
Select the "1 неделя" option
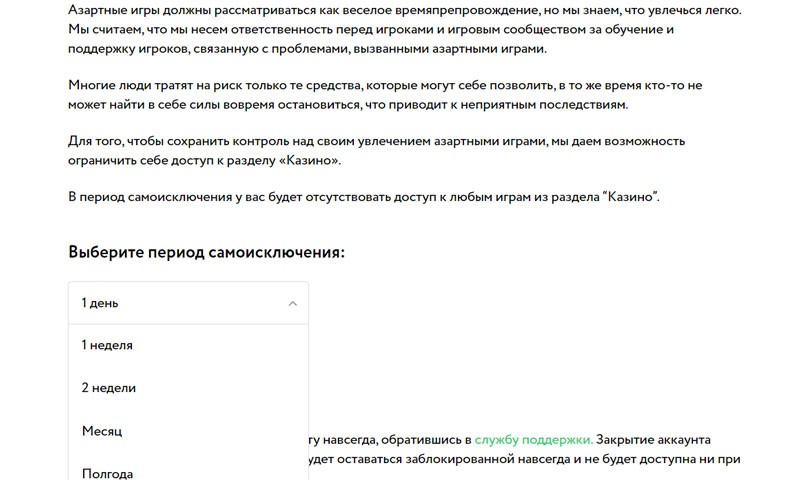(107, 345)
